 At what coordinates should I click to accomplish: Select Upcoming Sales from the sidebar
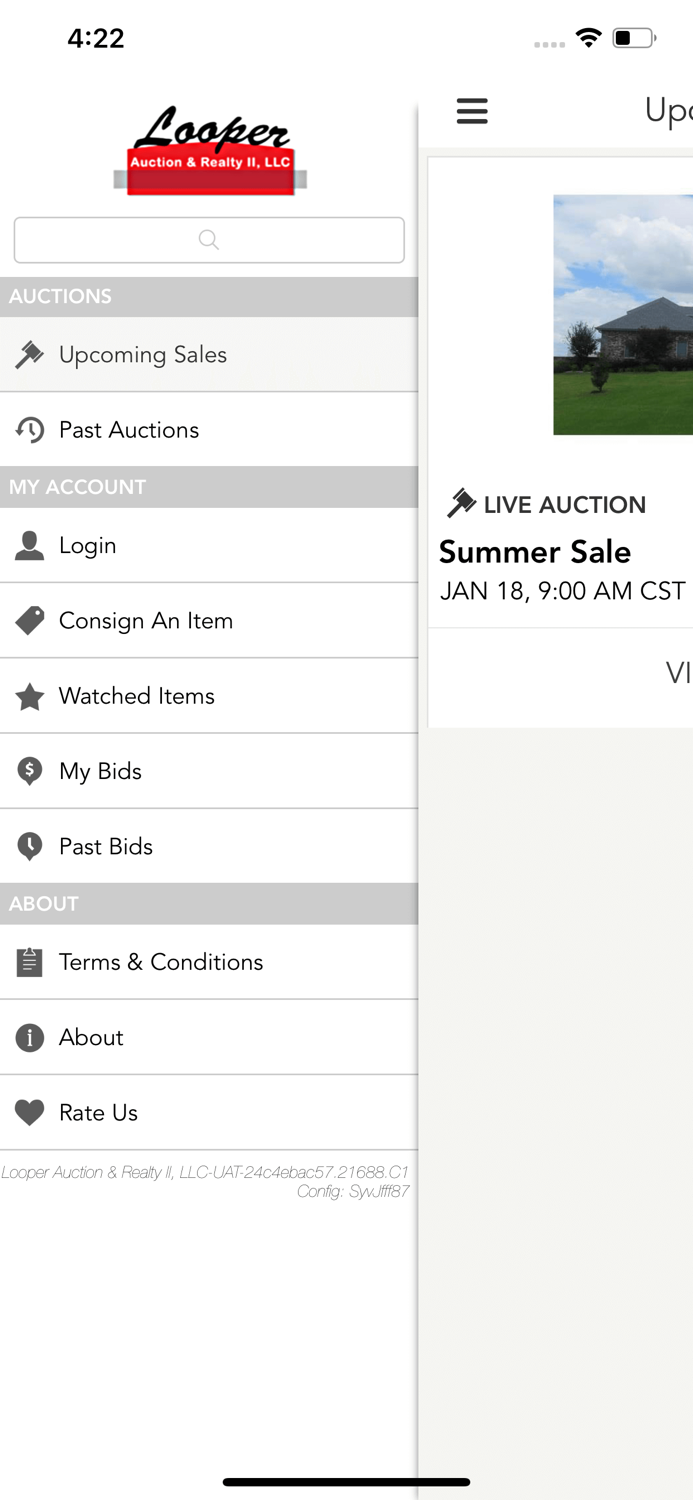(x=143, y=354)
